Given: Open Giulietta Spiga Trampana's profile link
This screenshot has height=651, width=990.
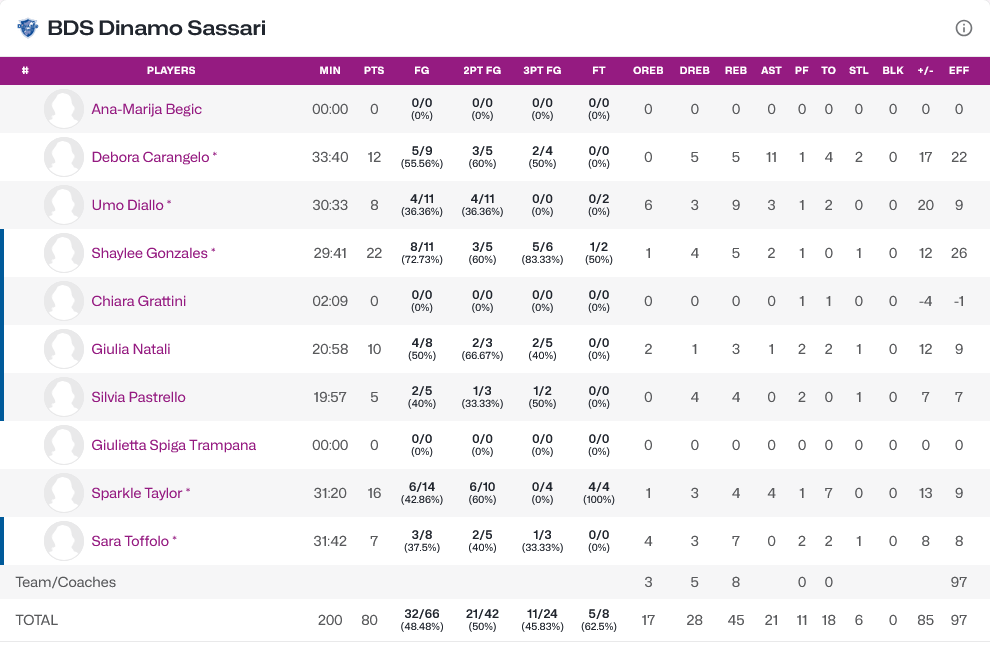Looking at the screenshot, I should tap(173, 445).
